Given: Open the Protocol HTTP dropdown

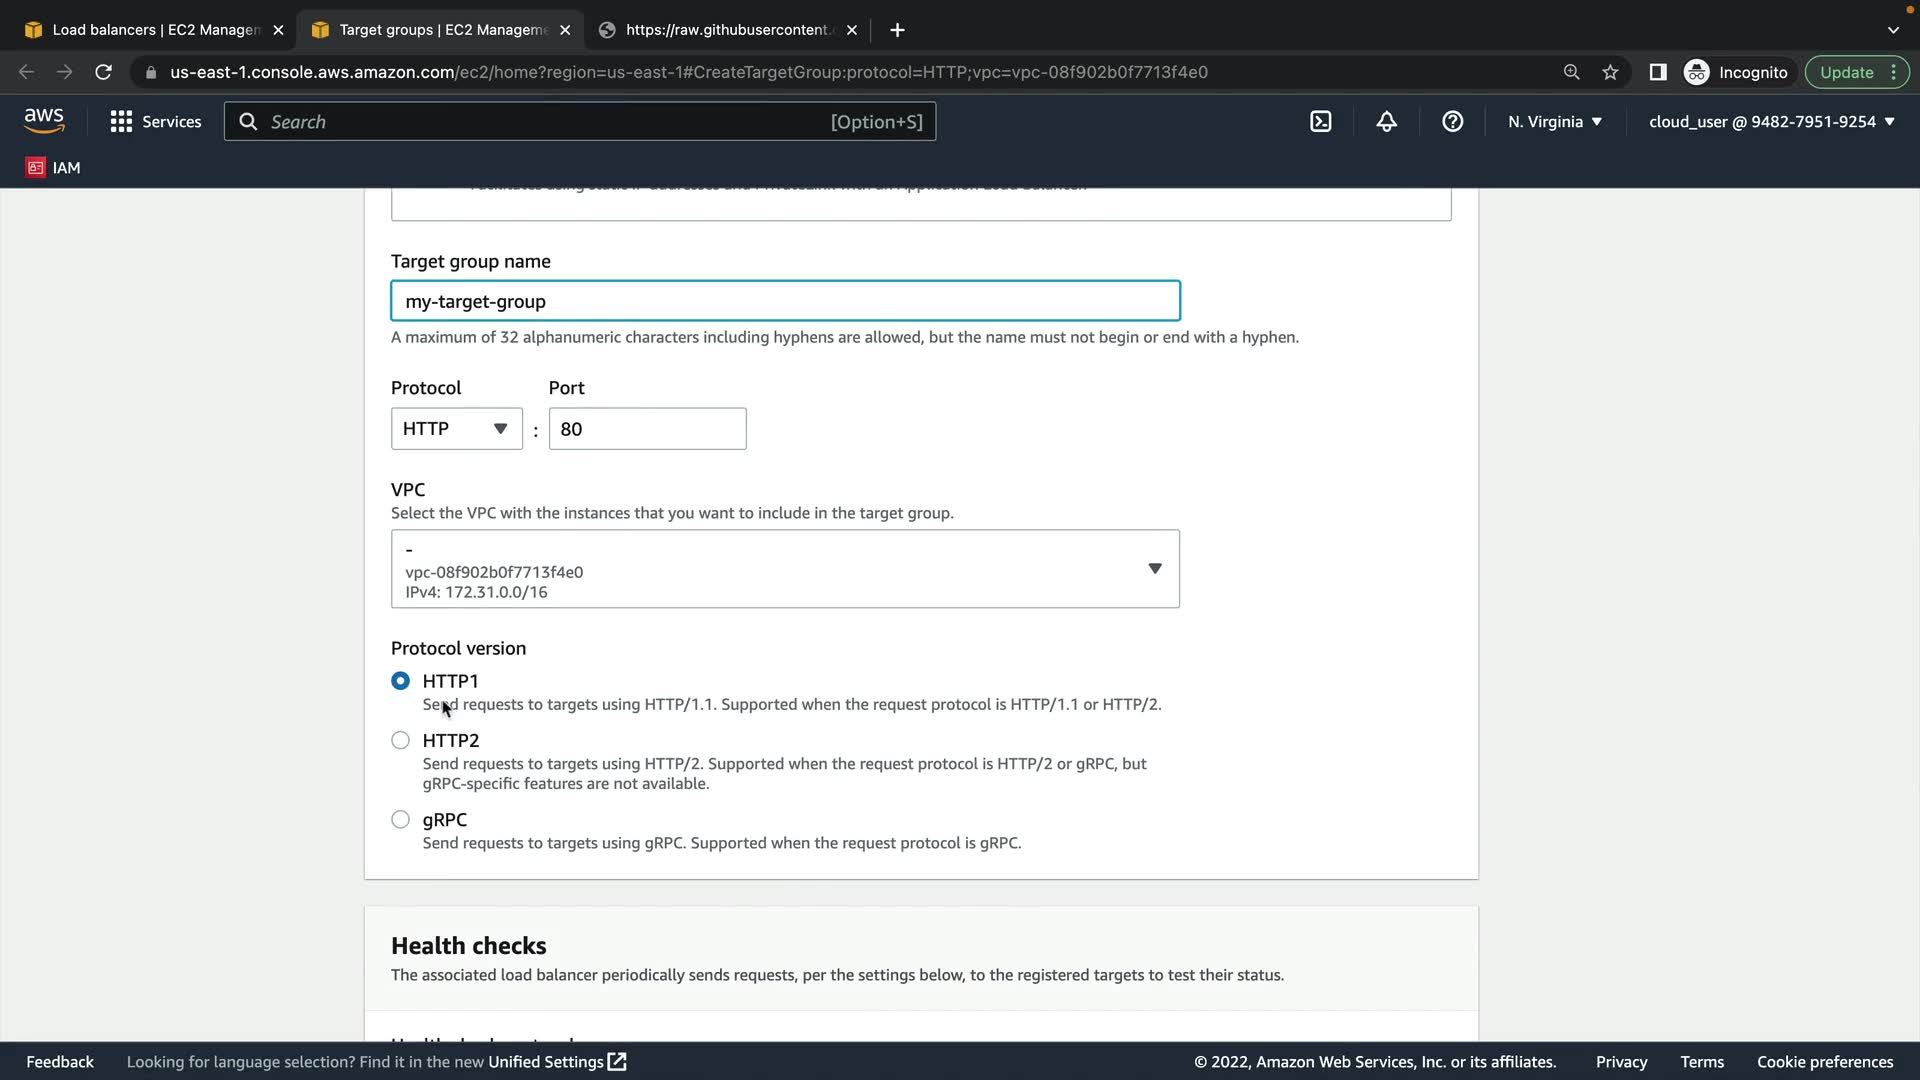Looking at the screenshot, I should click(456, 429).
